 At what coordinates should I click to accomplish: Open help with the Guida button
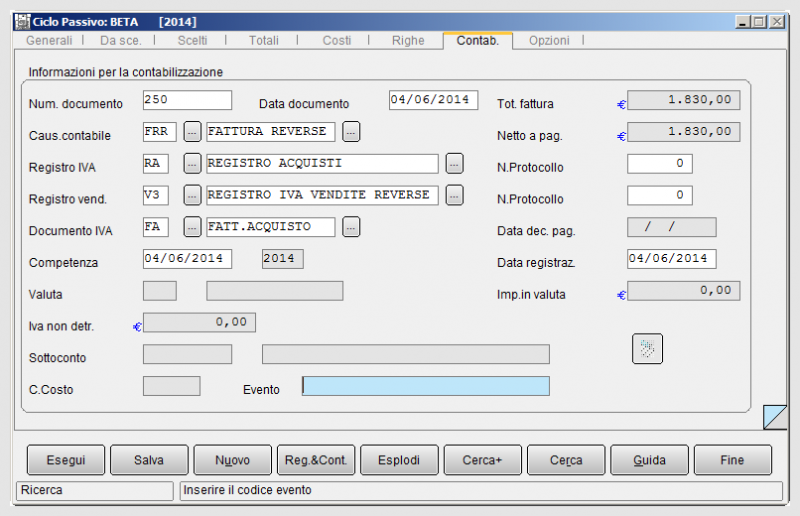click(x=649, y=460)
